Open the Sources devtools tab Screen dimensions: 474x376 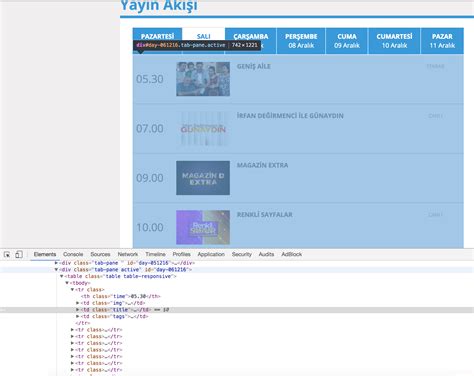click(x=100, y=254)
